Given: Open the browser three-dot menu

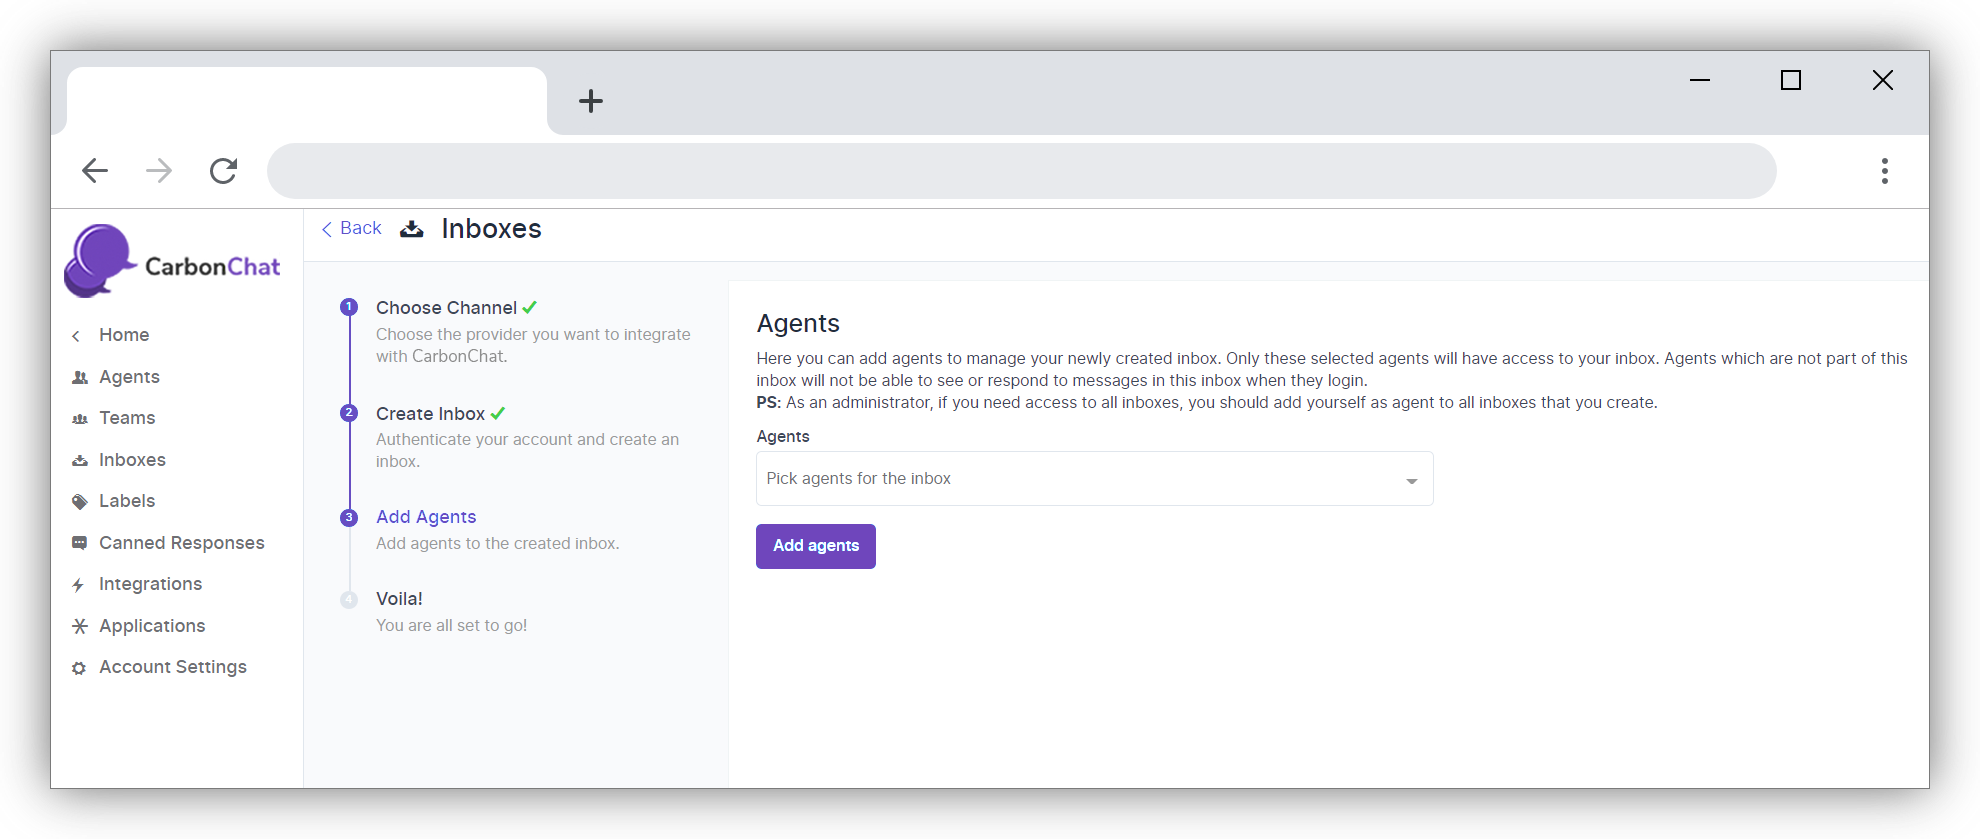Looking at the screenshot, I should 1884,171.
